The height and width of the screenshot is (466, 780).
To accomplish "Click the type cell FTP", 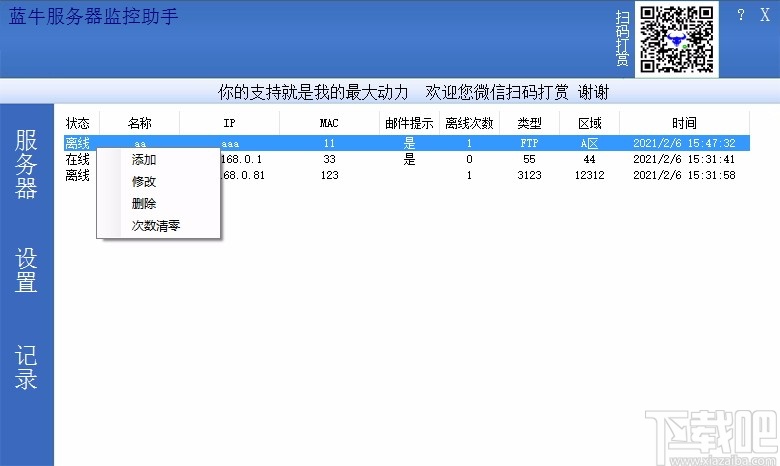I will [529, 143].
